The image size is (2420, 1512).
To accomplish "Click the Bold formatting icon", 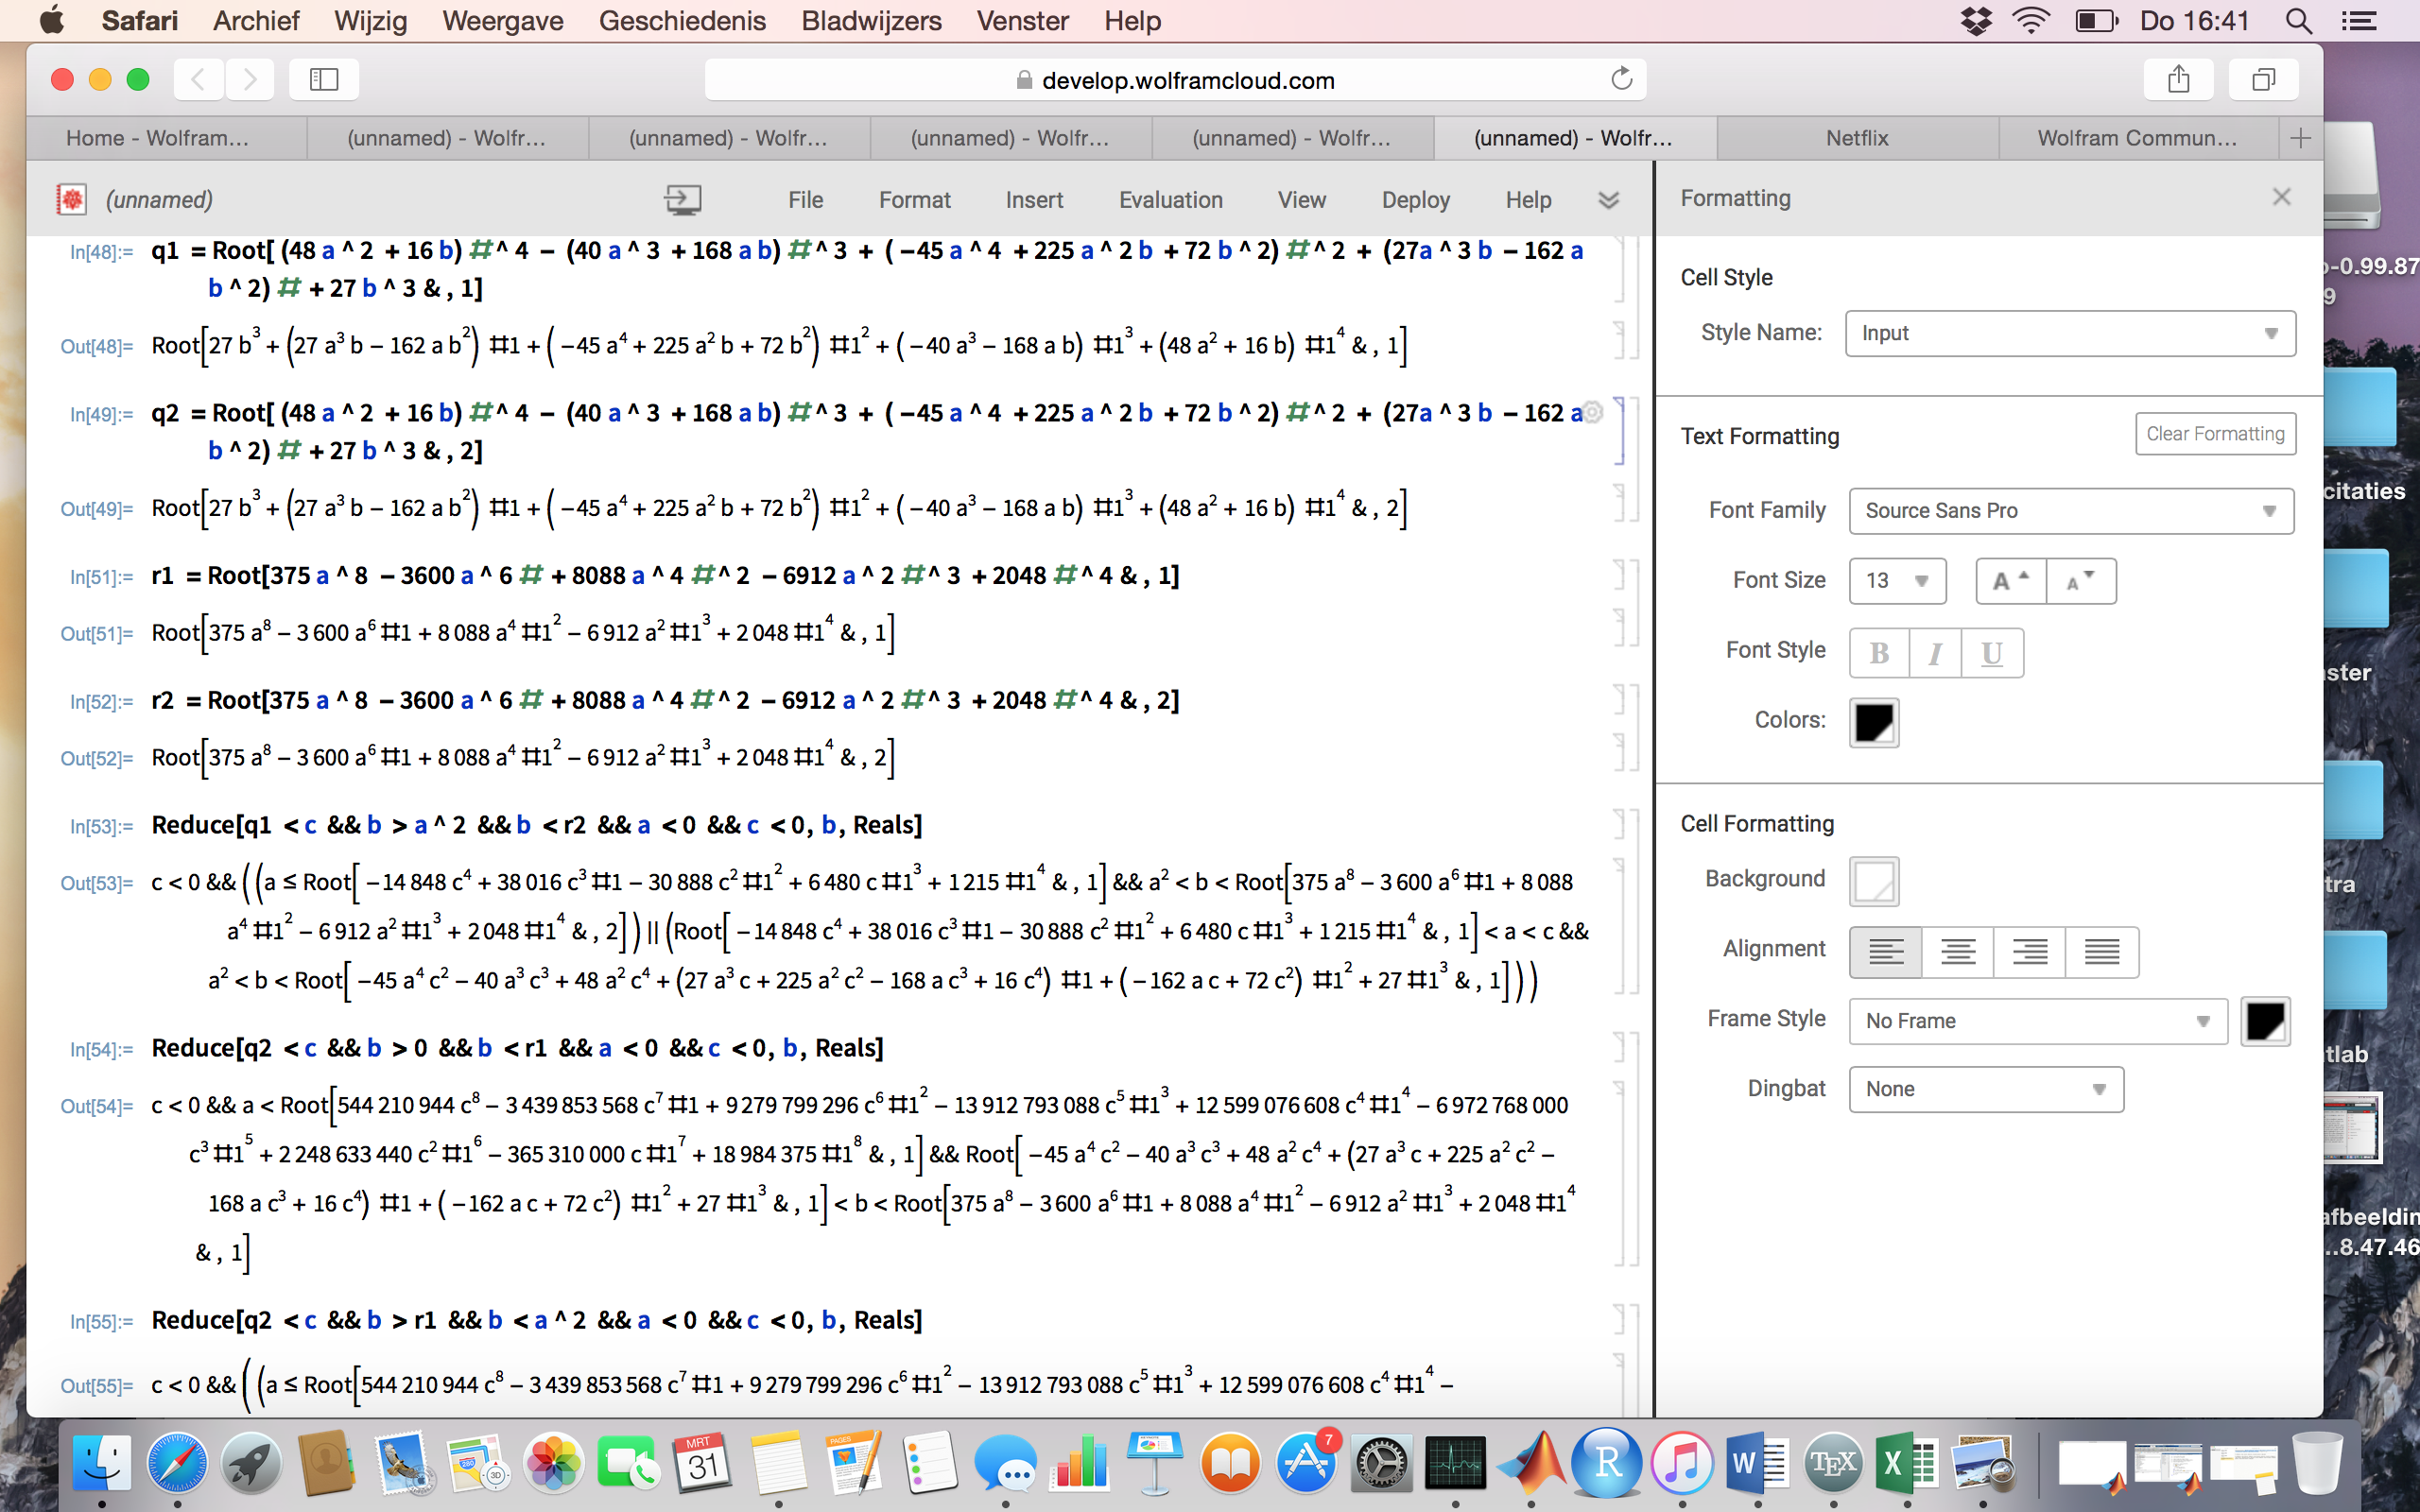I will pyautogui.click(x=1878, y=651).
